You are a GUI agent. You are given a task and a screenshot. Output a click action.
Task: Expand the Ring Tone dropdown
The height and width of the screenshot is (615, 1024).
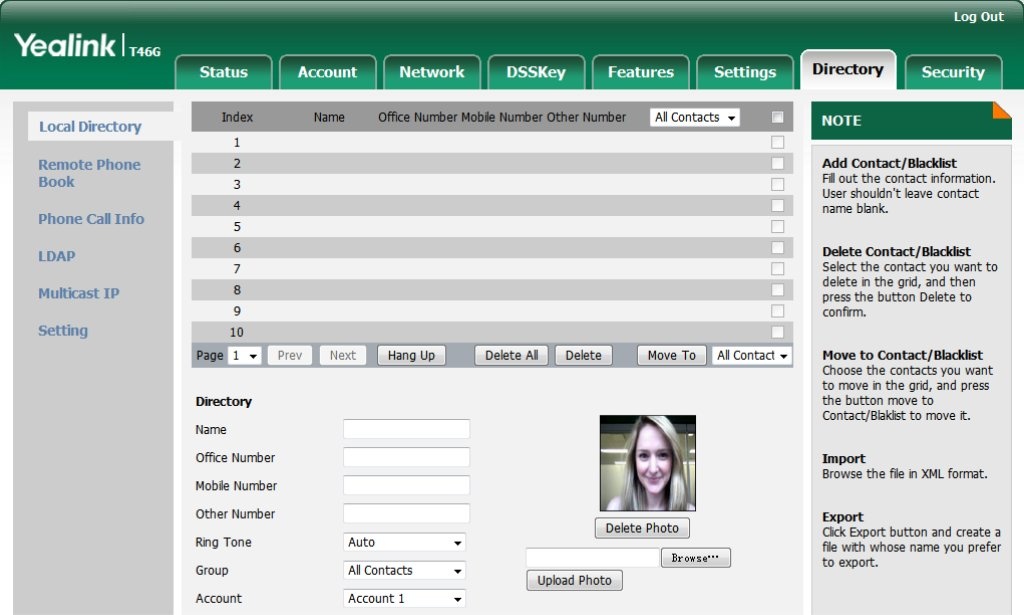405,542
